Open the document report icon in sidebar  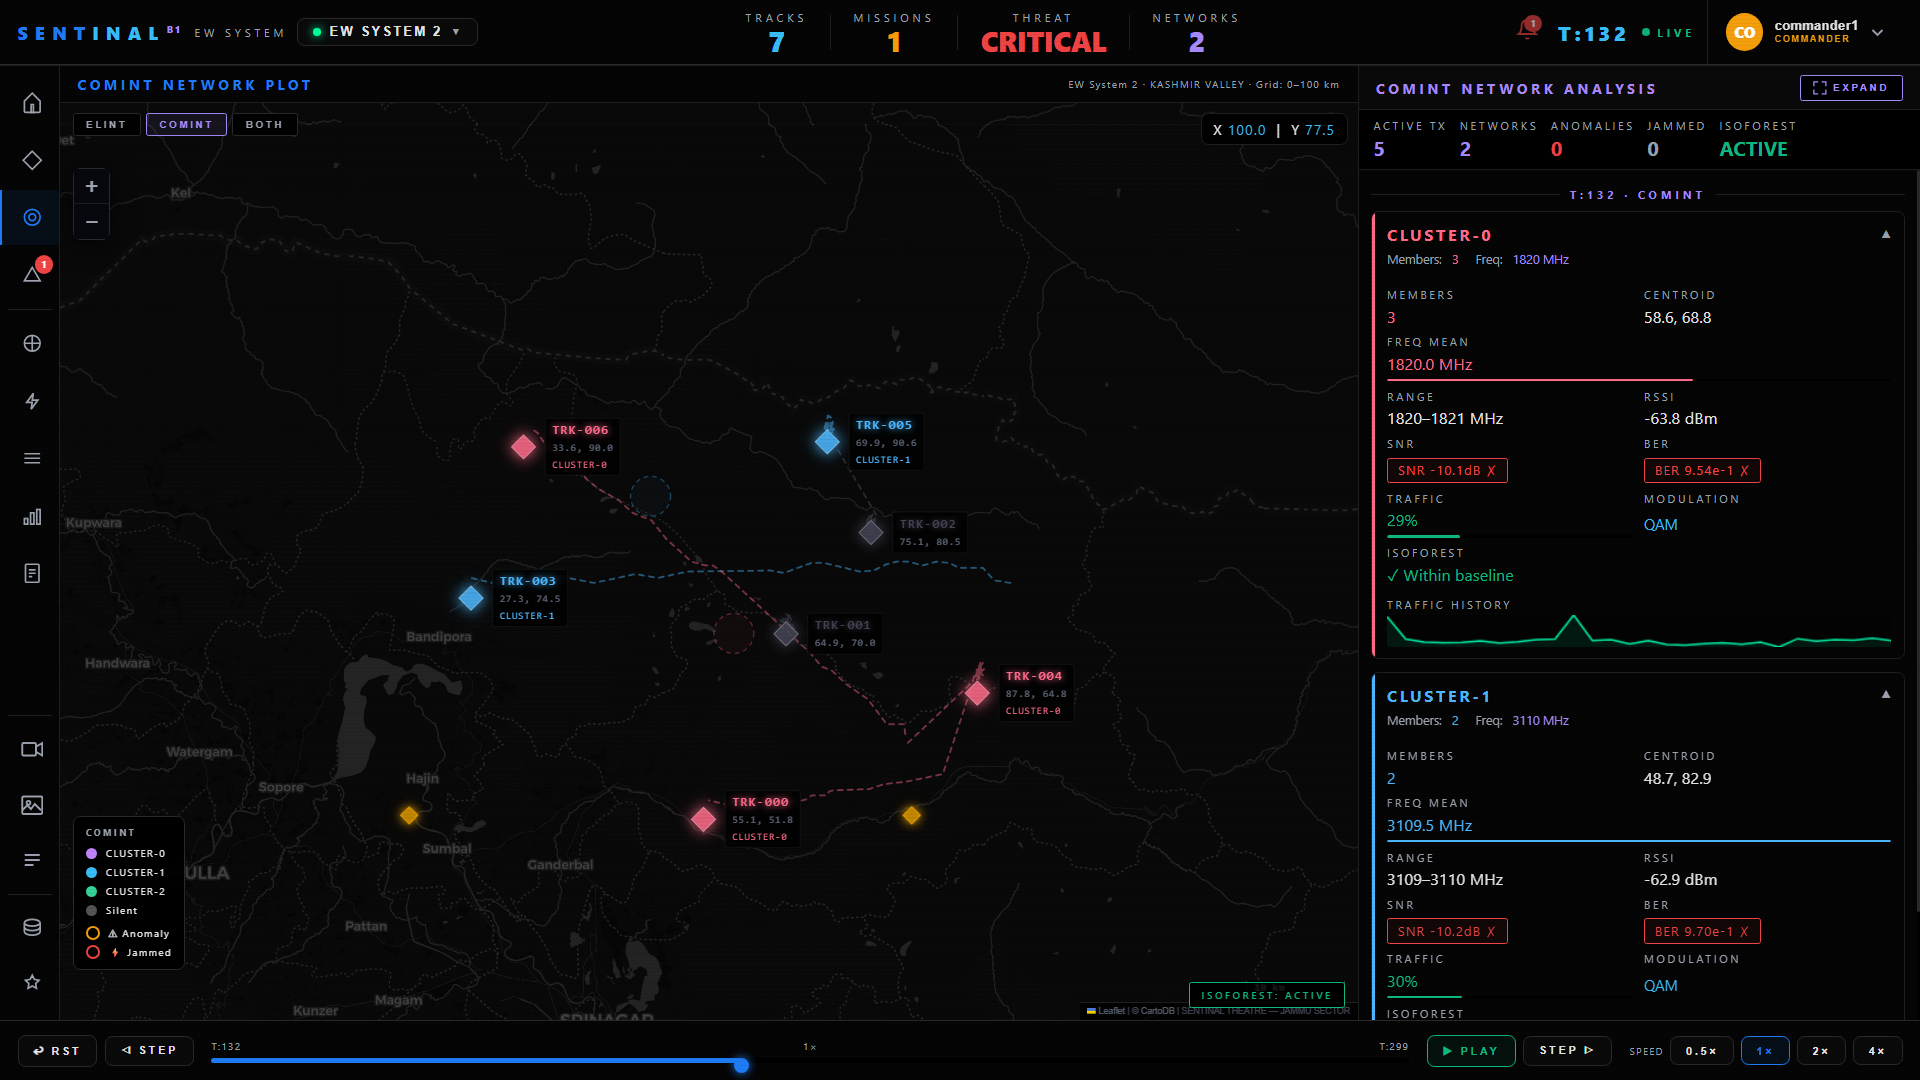pos(32,573)
